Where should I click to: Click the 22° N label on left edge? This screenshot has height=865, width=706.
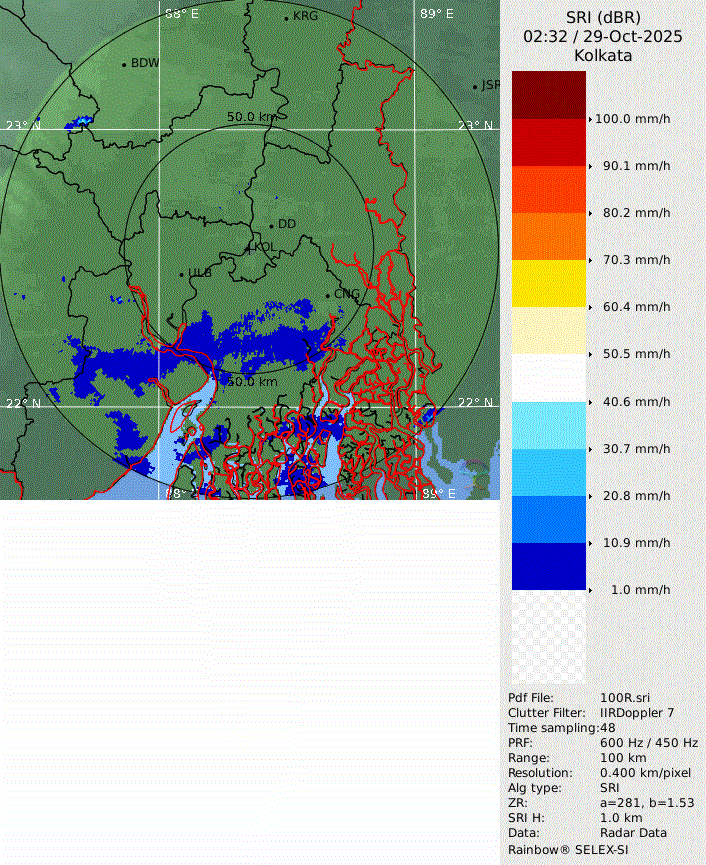[23, 403]
